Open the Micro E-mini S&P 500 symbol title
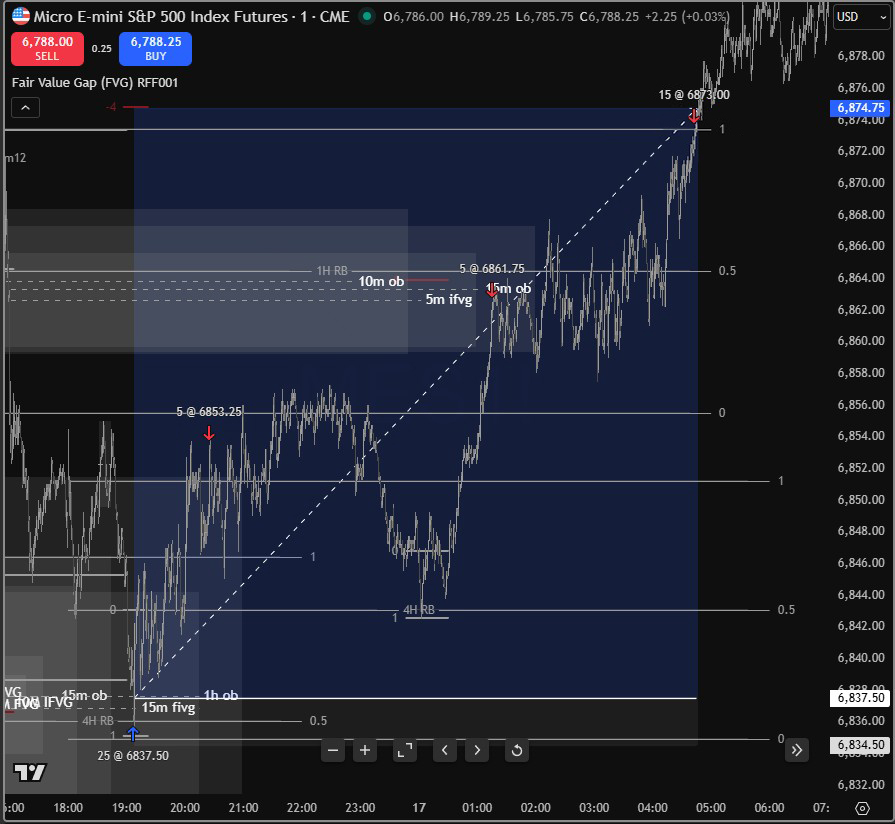895x824 pixels. 191,17
